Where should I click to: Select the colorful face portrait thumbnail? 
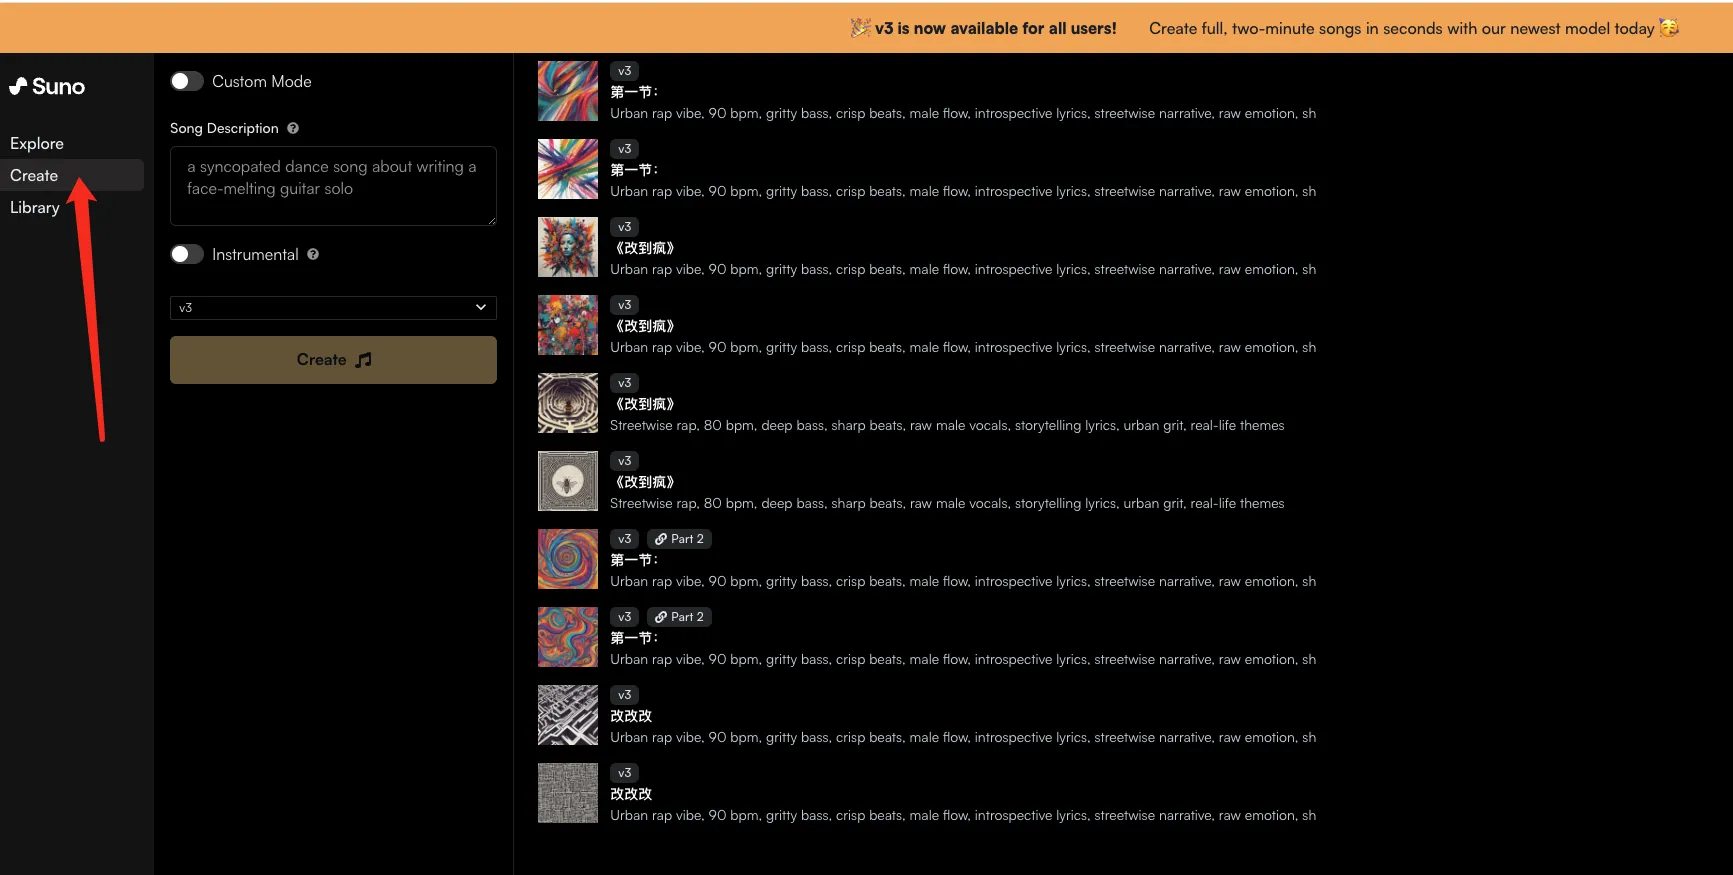pos(568,247)
